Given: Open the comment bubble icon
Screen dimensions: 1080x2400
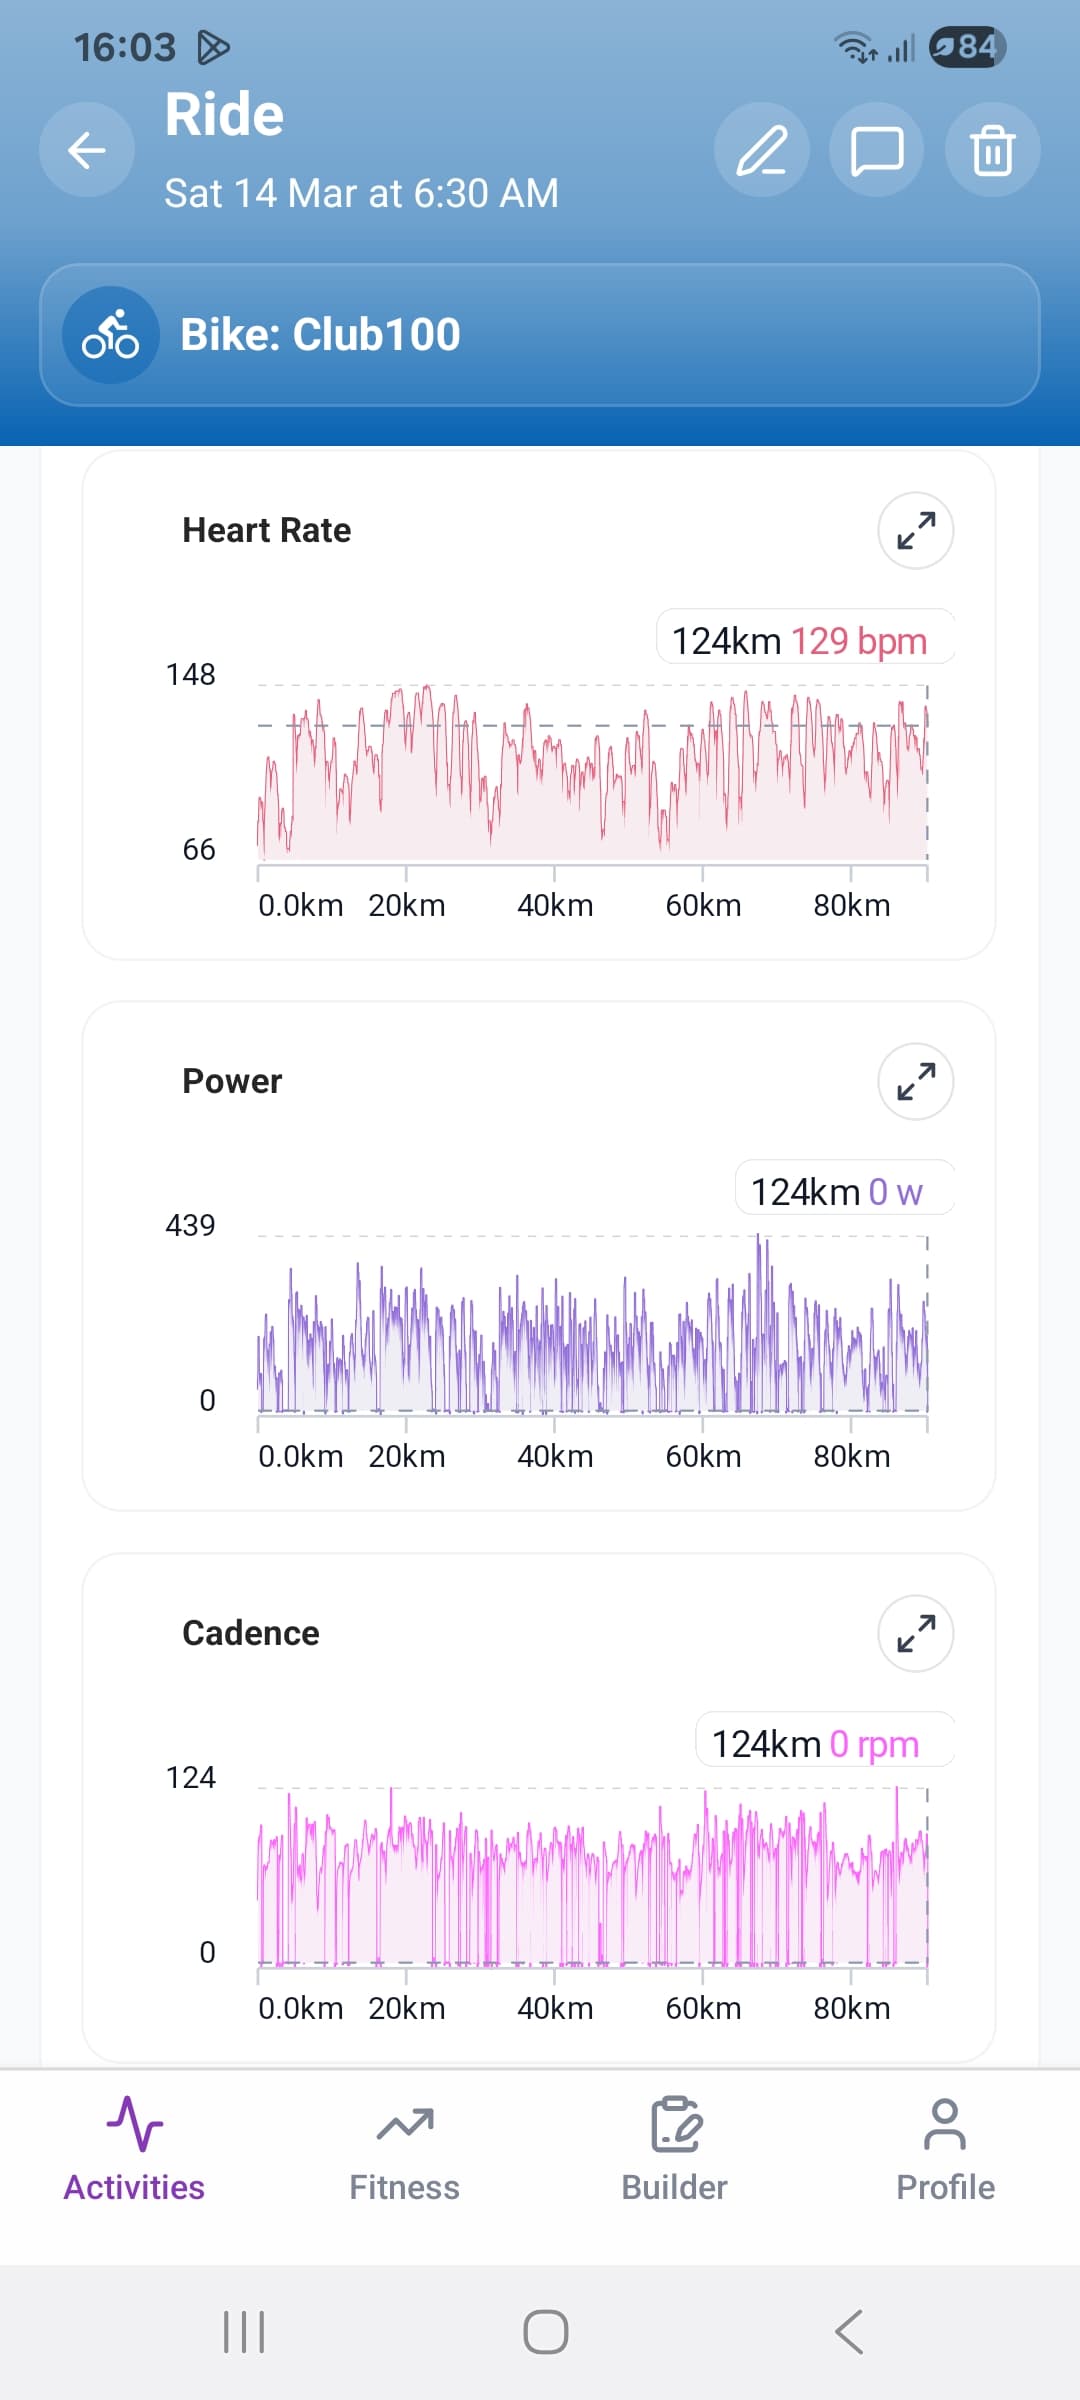Looking at the screenshot, I should coord(876,150).
